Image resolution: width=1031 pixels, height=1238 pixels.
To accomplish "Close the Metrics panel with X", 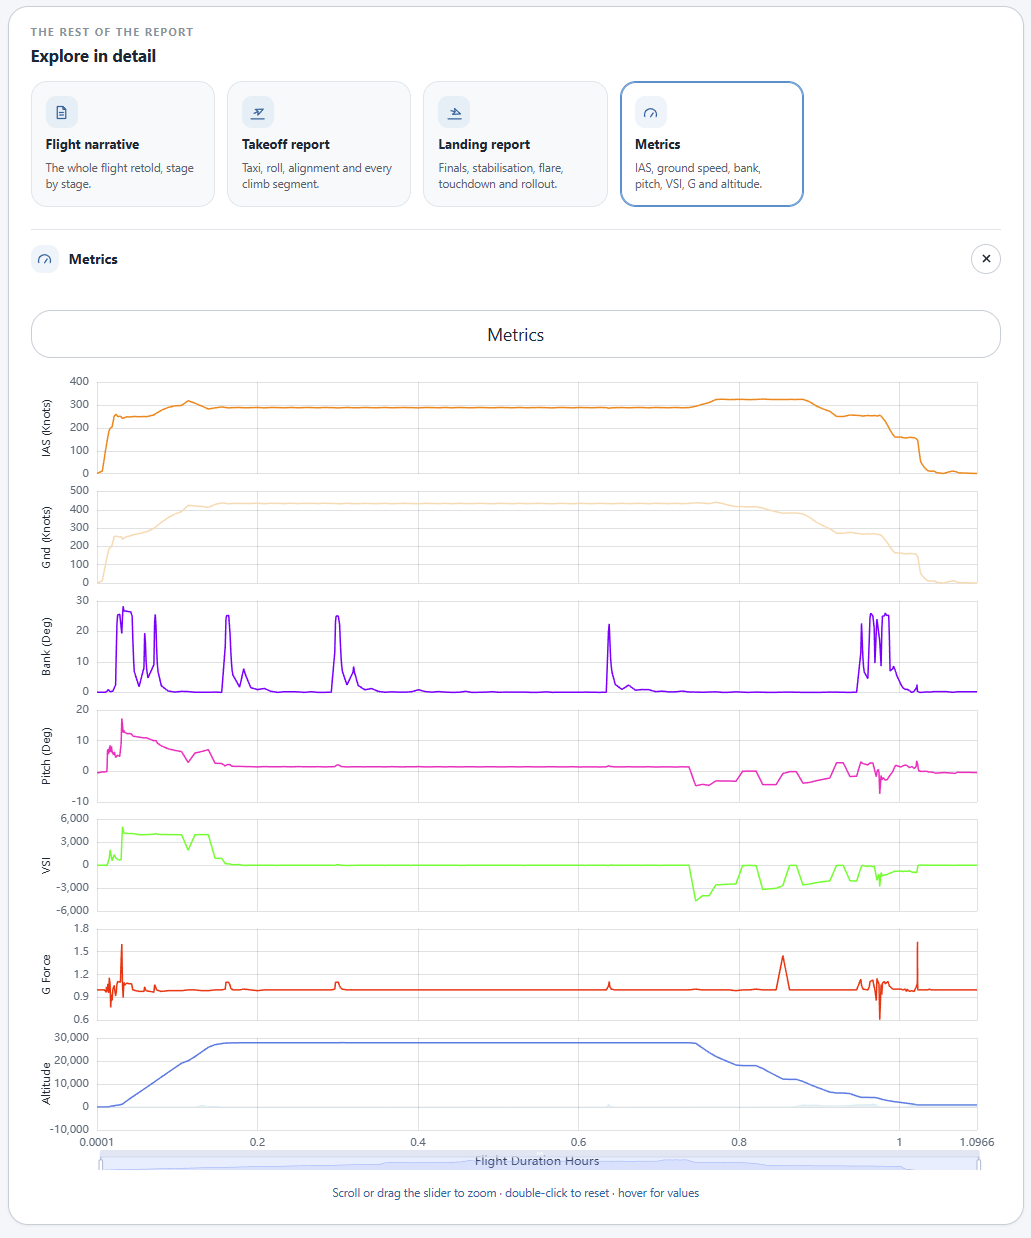I will (986, 259).
